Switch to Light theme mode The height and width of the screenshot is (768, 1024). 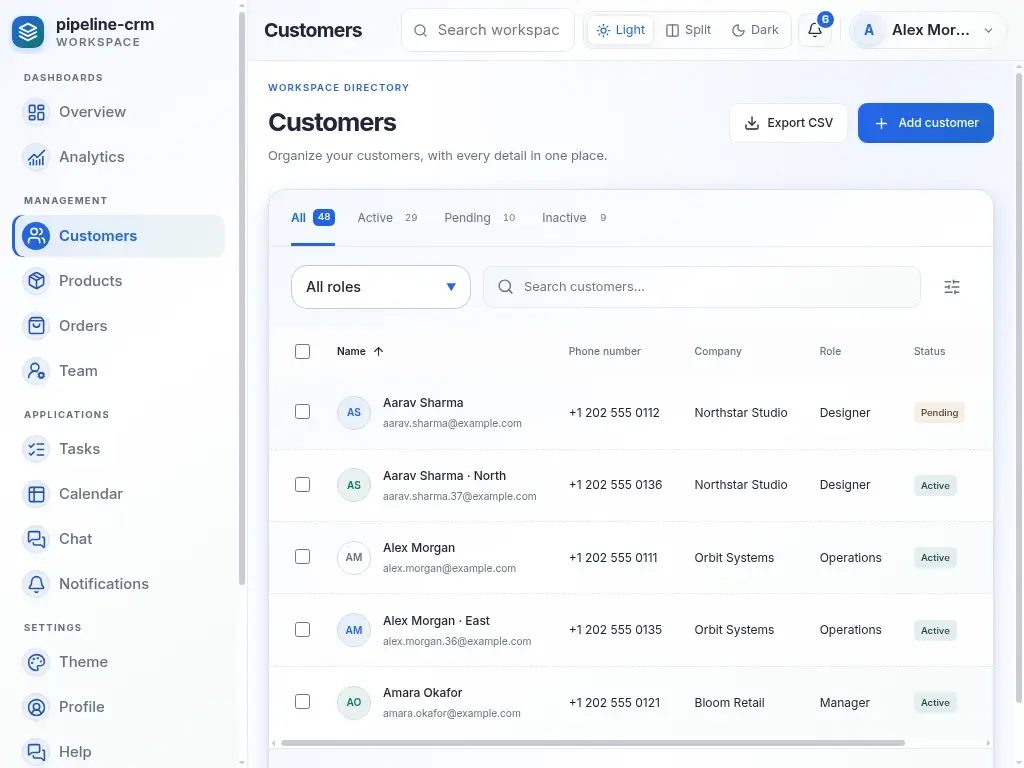pos(620,30)
